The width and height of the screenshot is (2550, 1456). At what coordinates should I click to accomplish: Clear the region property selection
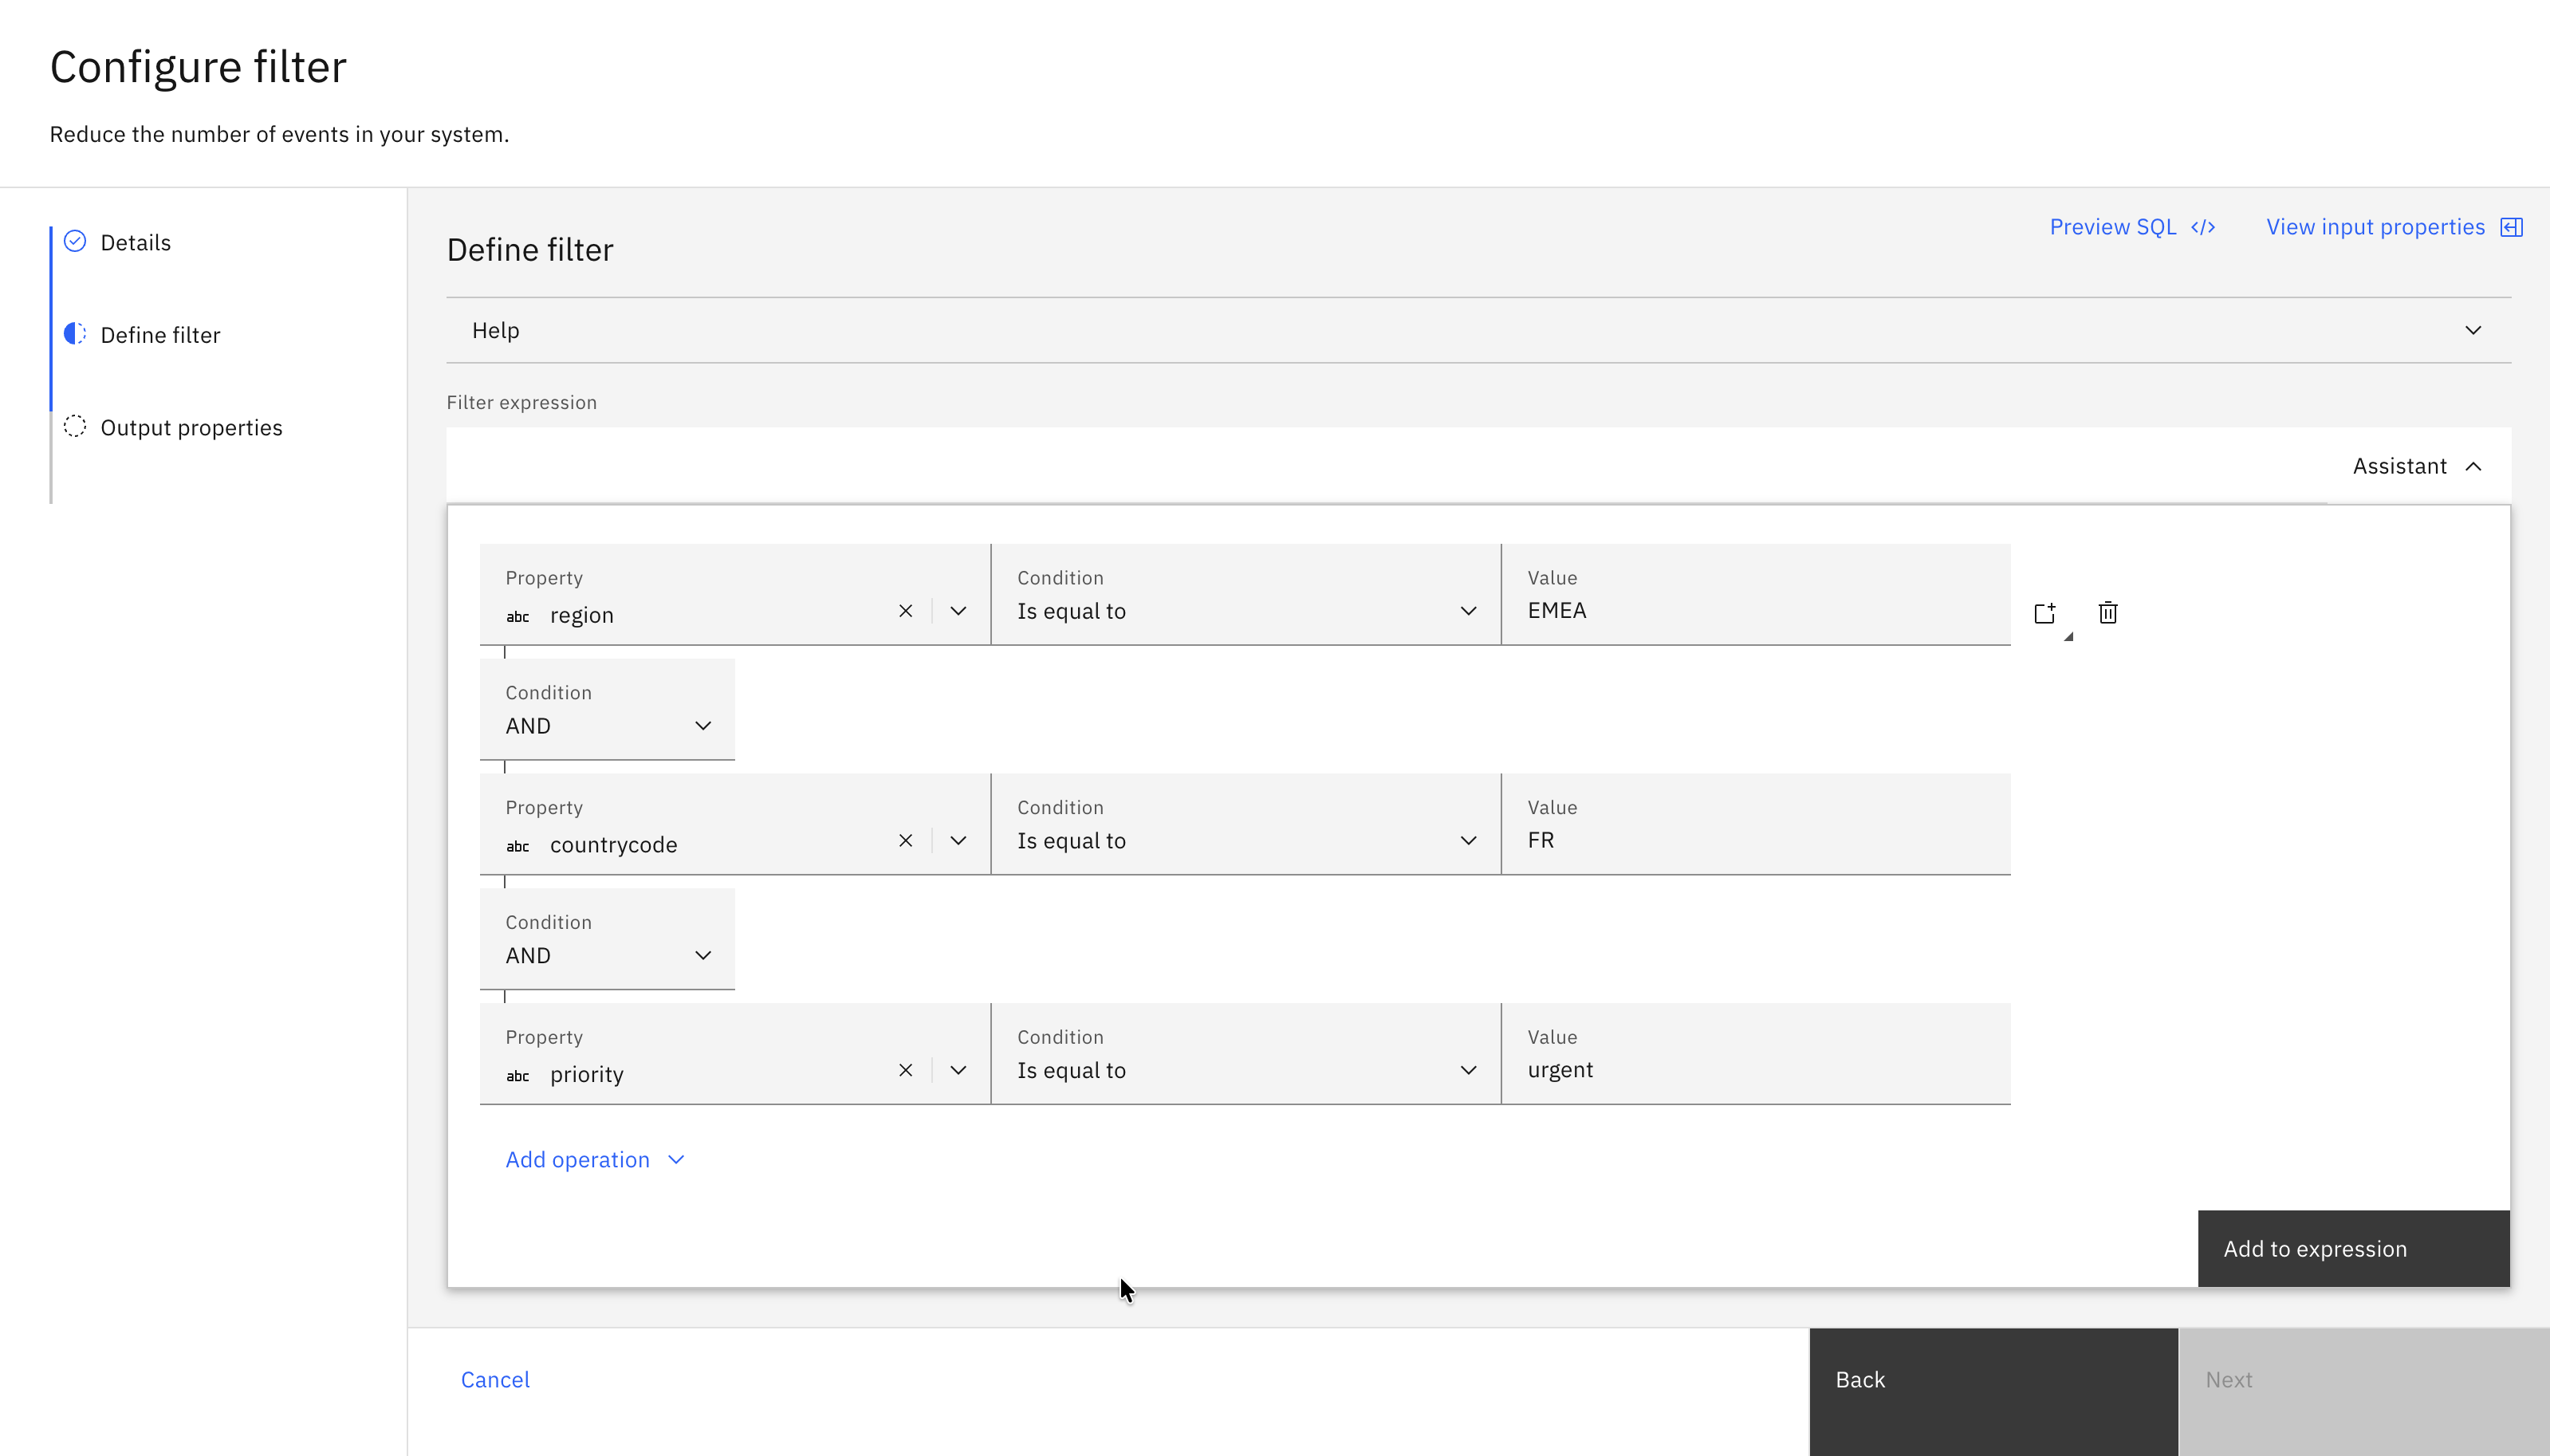point(905,611)
